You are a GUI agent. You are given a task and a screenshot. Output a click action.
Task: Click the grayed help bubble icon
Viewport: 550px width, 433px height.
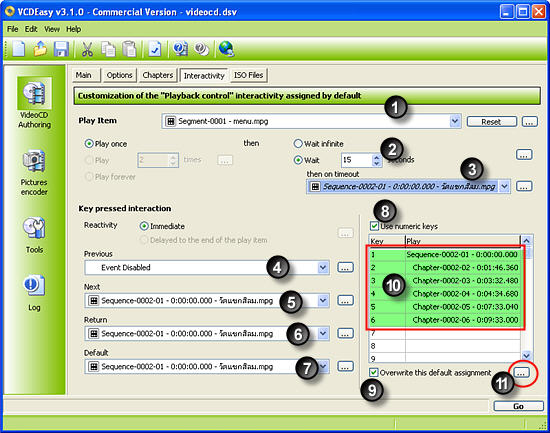(202, 49)
